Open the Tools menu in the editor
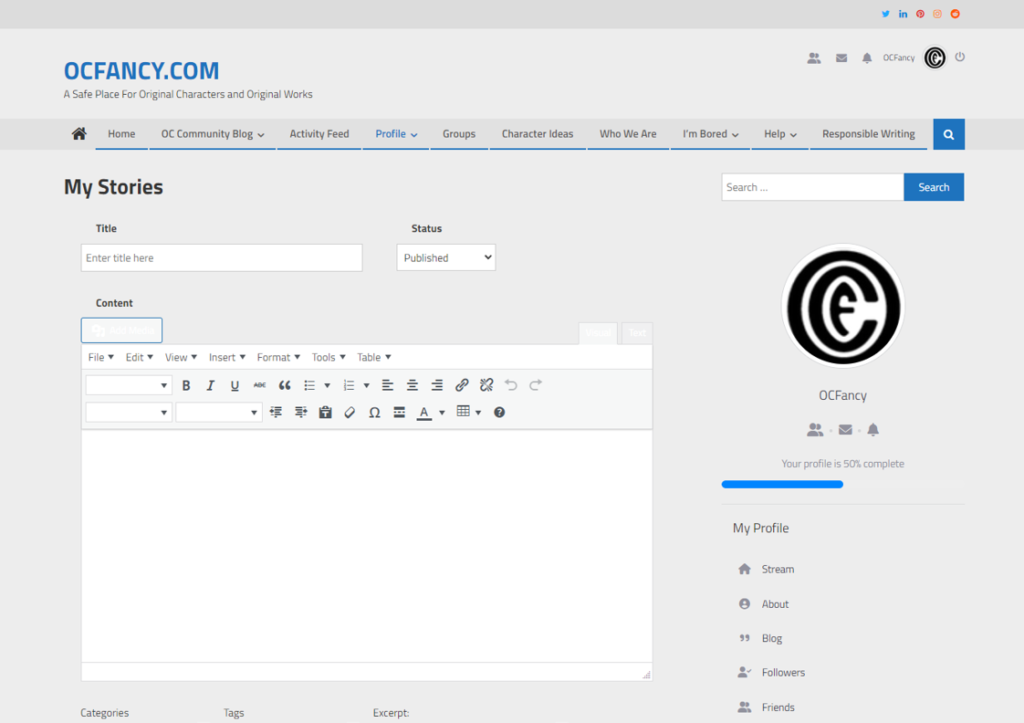Image resolution: width=1024 pixels, height=723 pixels. (327, 357)
